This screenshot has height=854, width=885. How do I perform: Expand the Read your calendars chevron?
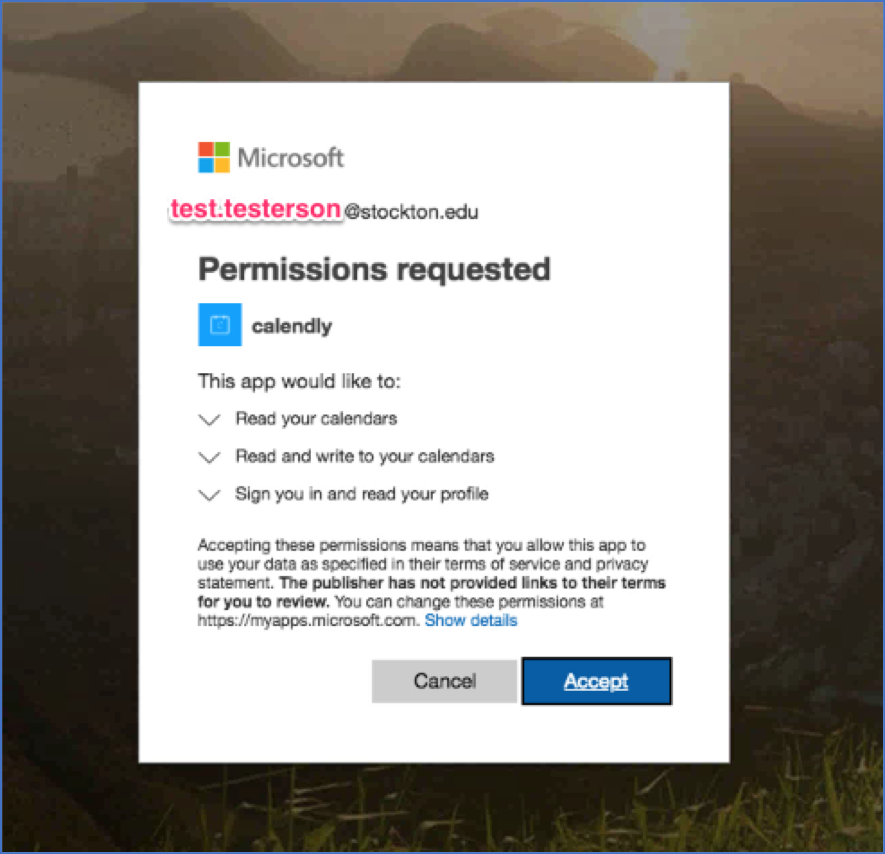209,420
